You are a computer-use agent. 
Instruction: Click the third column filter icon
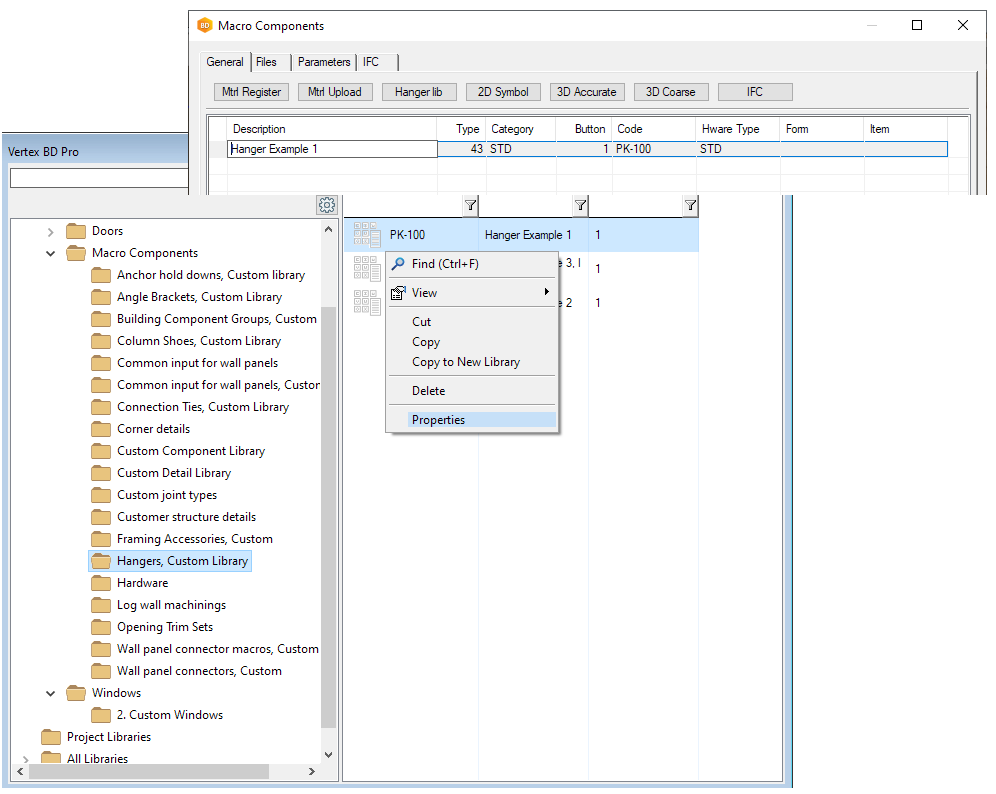click(x=690, y=206)
